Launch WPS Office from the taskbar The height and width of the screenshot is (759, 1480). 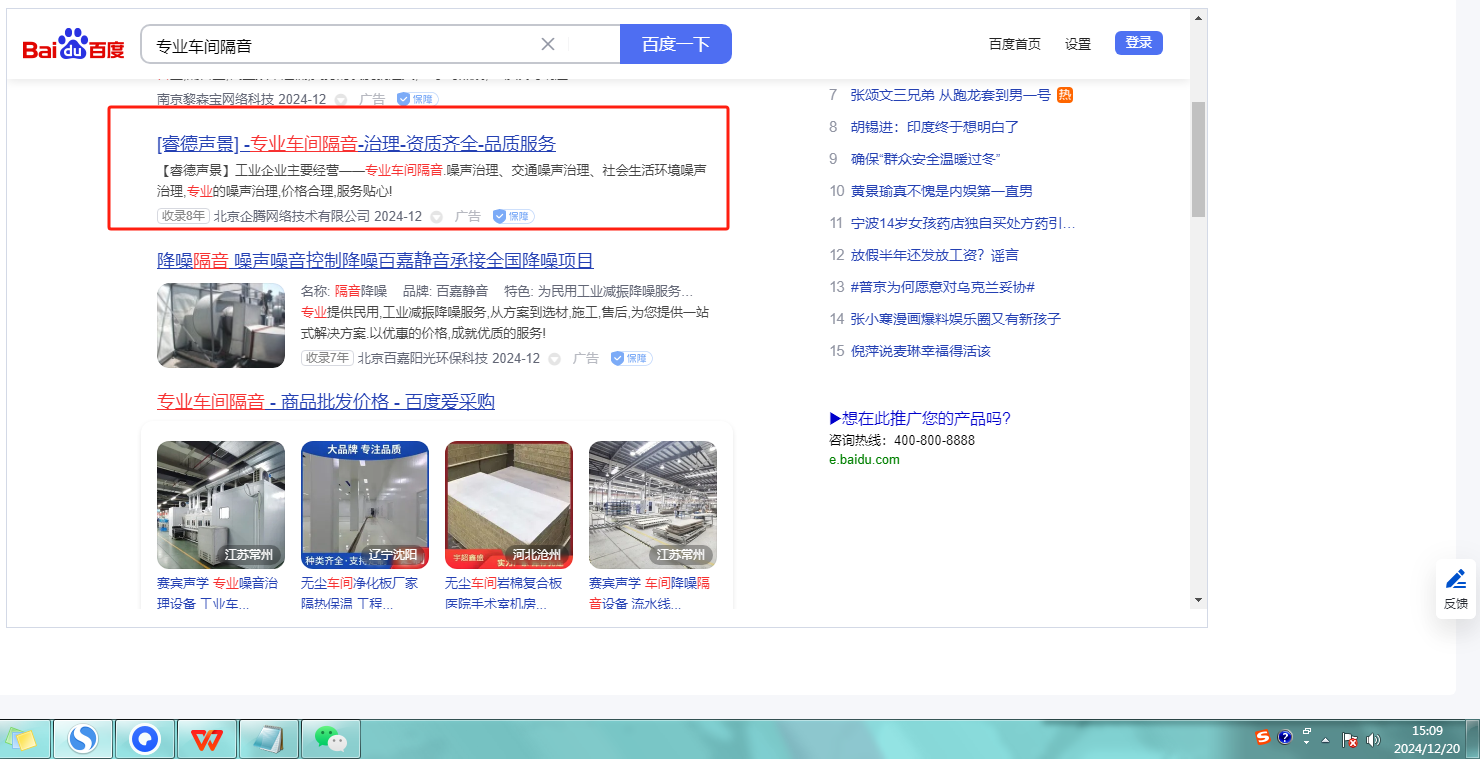(207, 740)
